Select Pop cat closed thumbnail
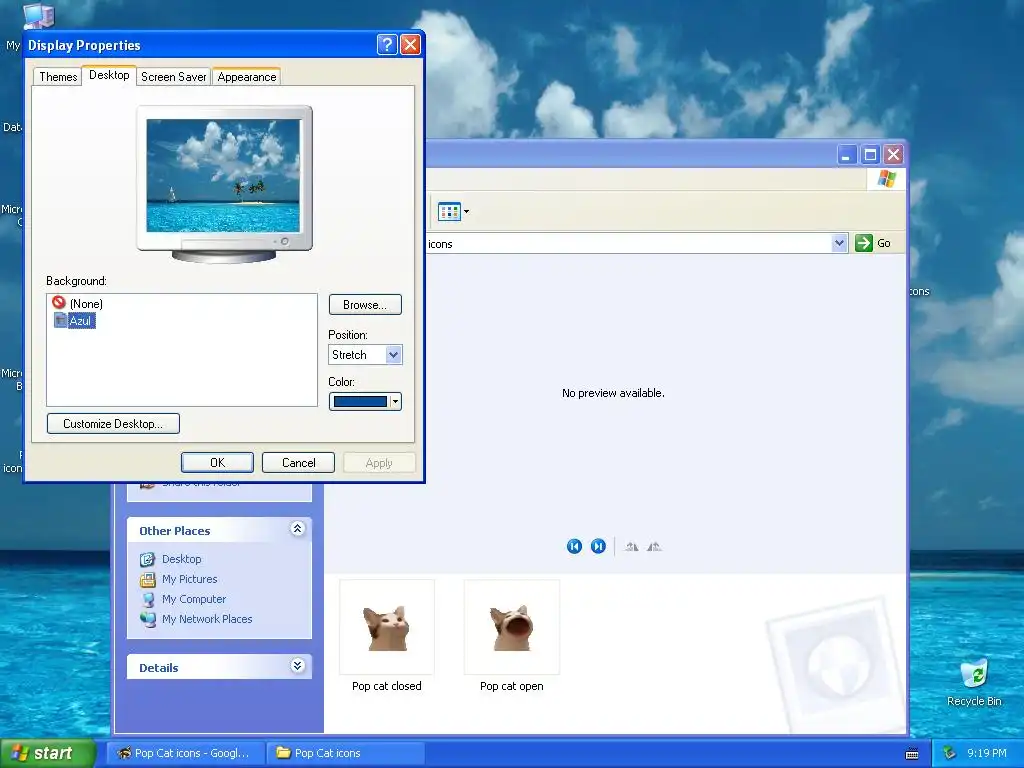This screenshot has height=768, width=1024. (x=387, y=627)
